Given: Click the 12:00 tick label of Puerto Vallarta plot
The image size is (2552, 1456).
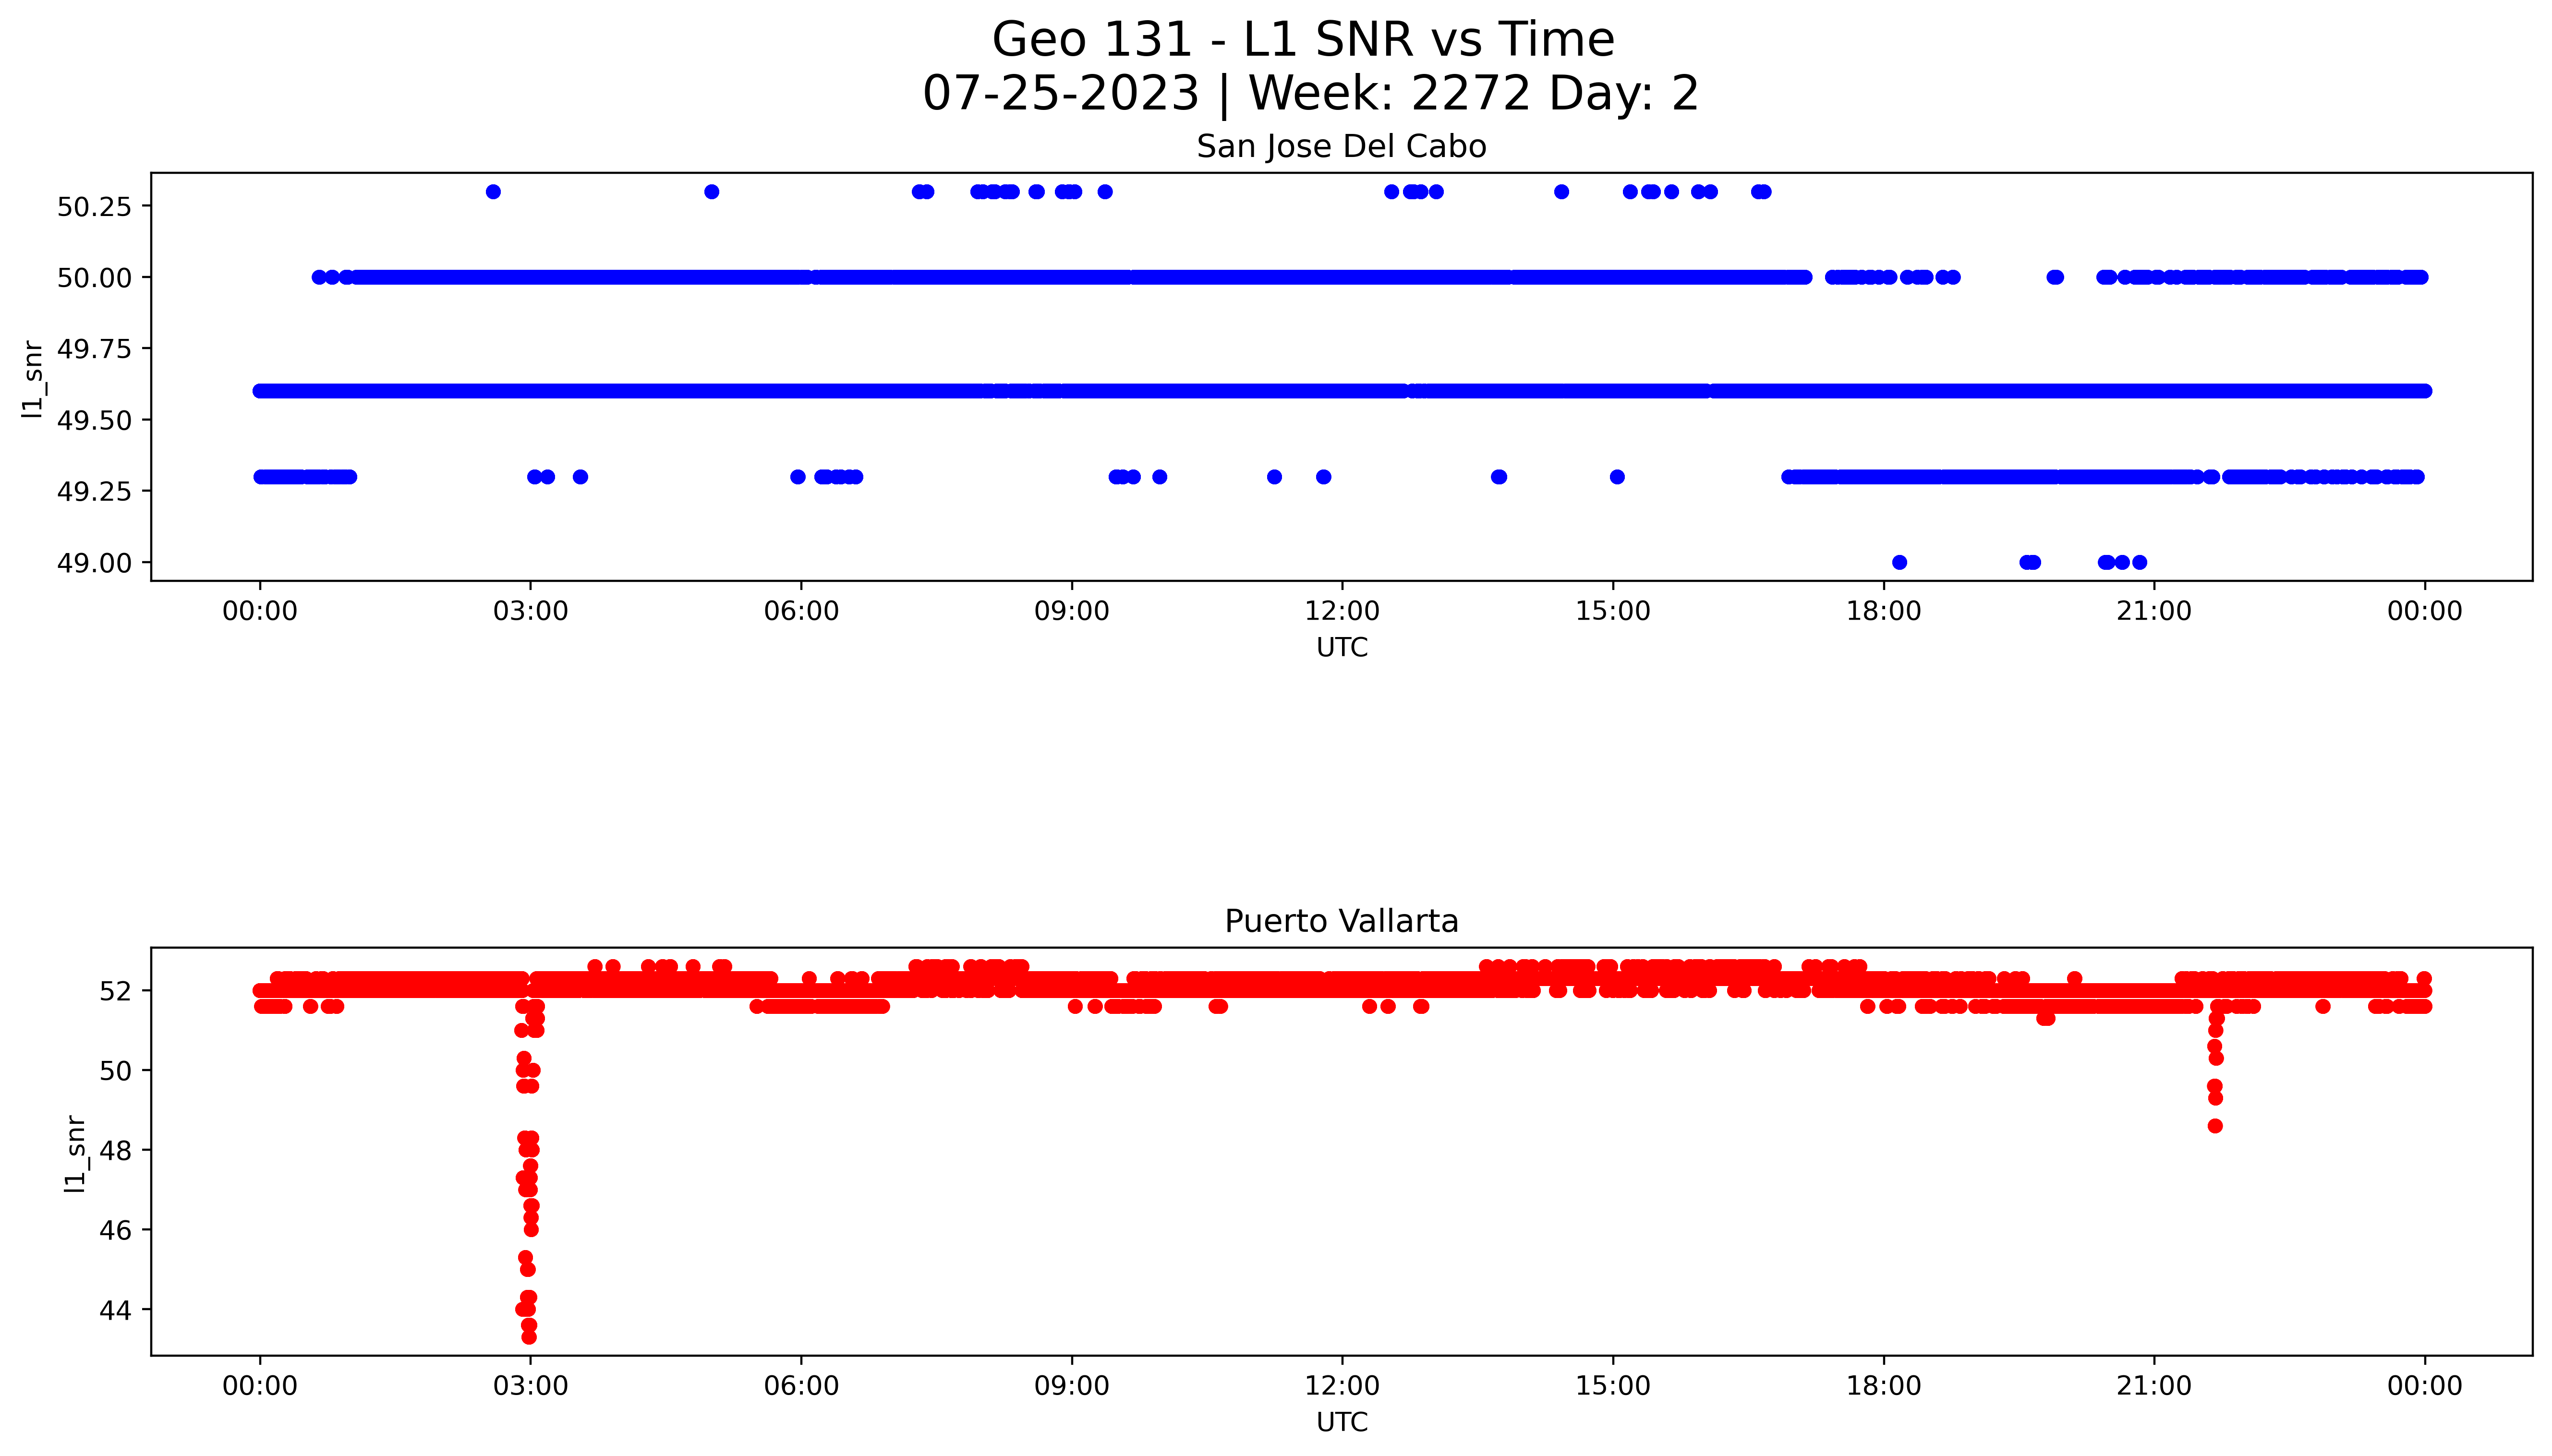Looking at the screenshot, I should (1342, 1386).
